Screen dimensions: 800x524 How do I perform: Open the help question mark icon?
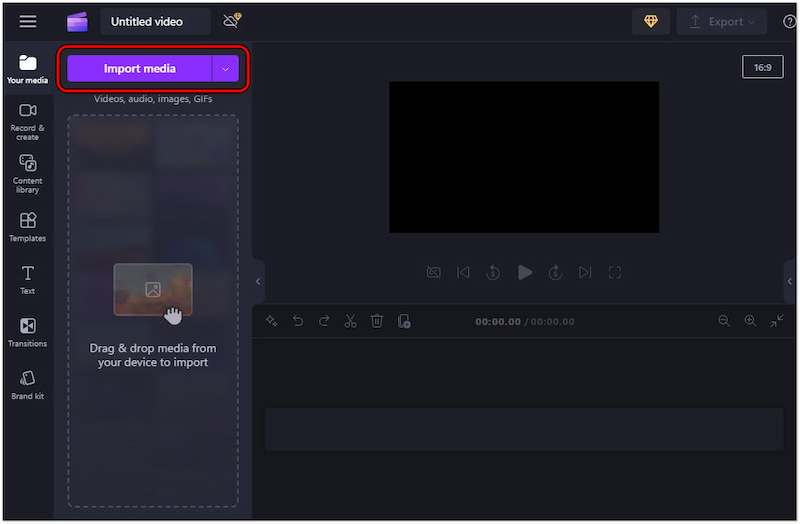[789, 22]
